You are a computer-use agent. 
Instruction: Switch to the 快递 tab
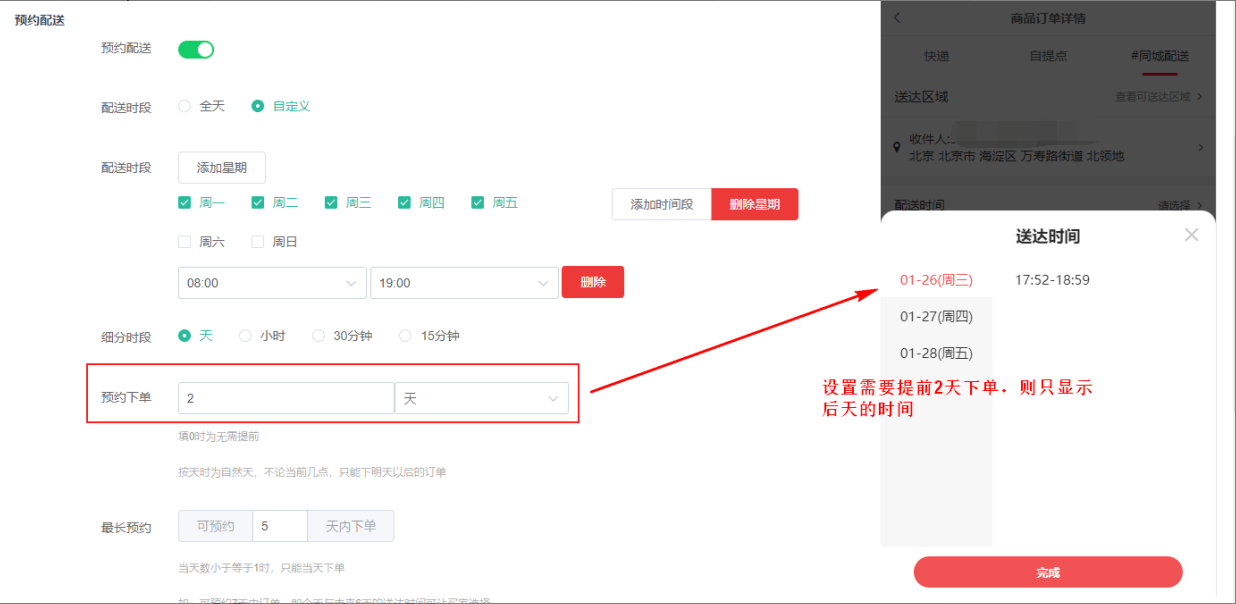(x=936, y=56)
